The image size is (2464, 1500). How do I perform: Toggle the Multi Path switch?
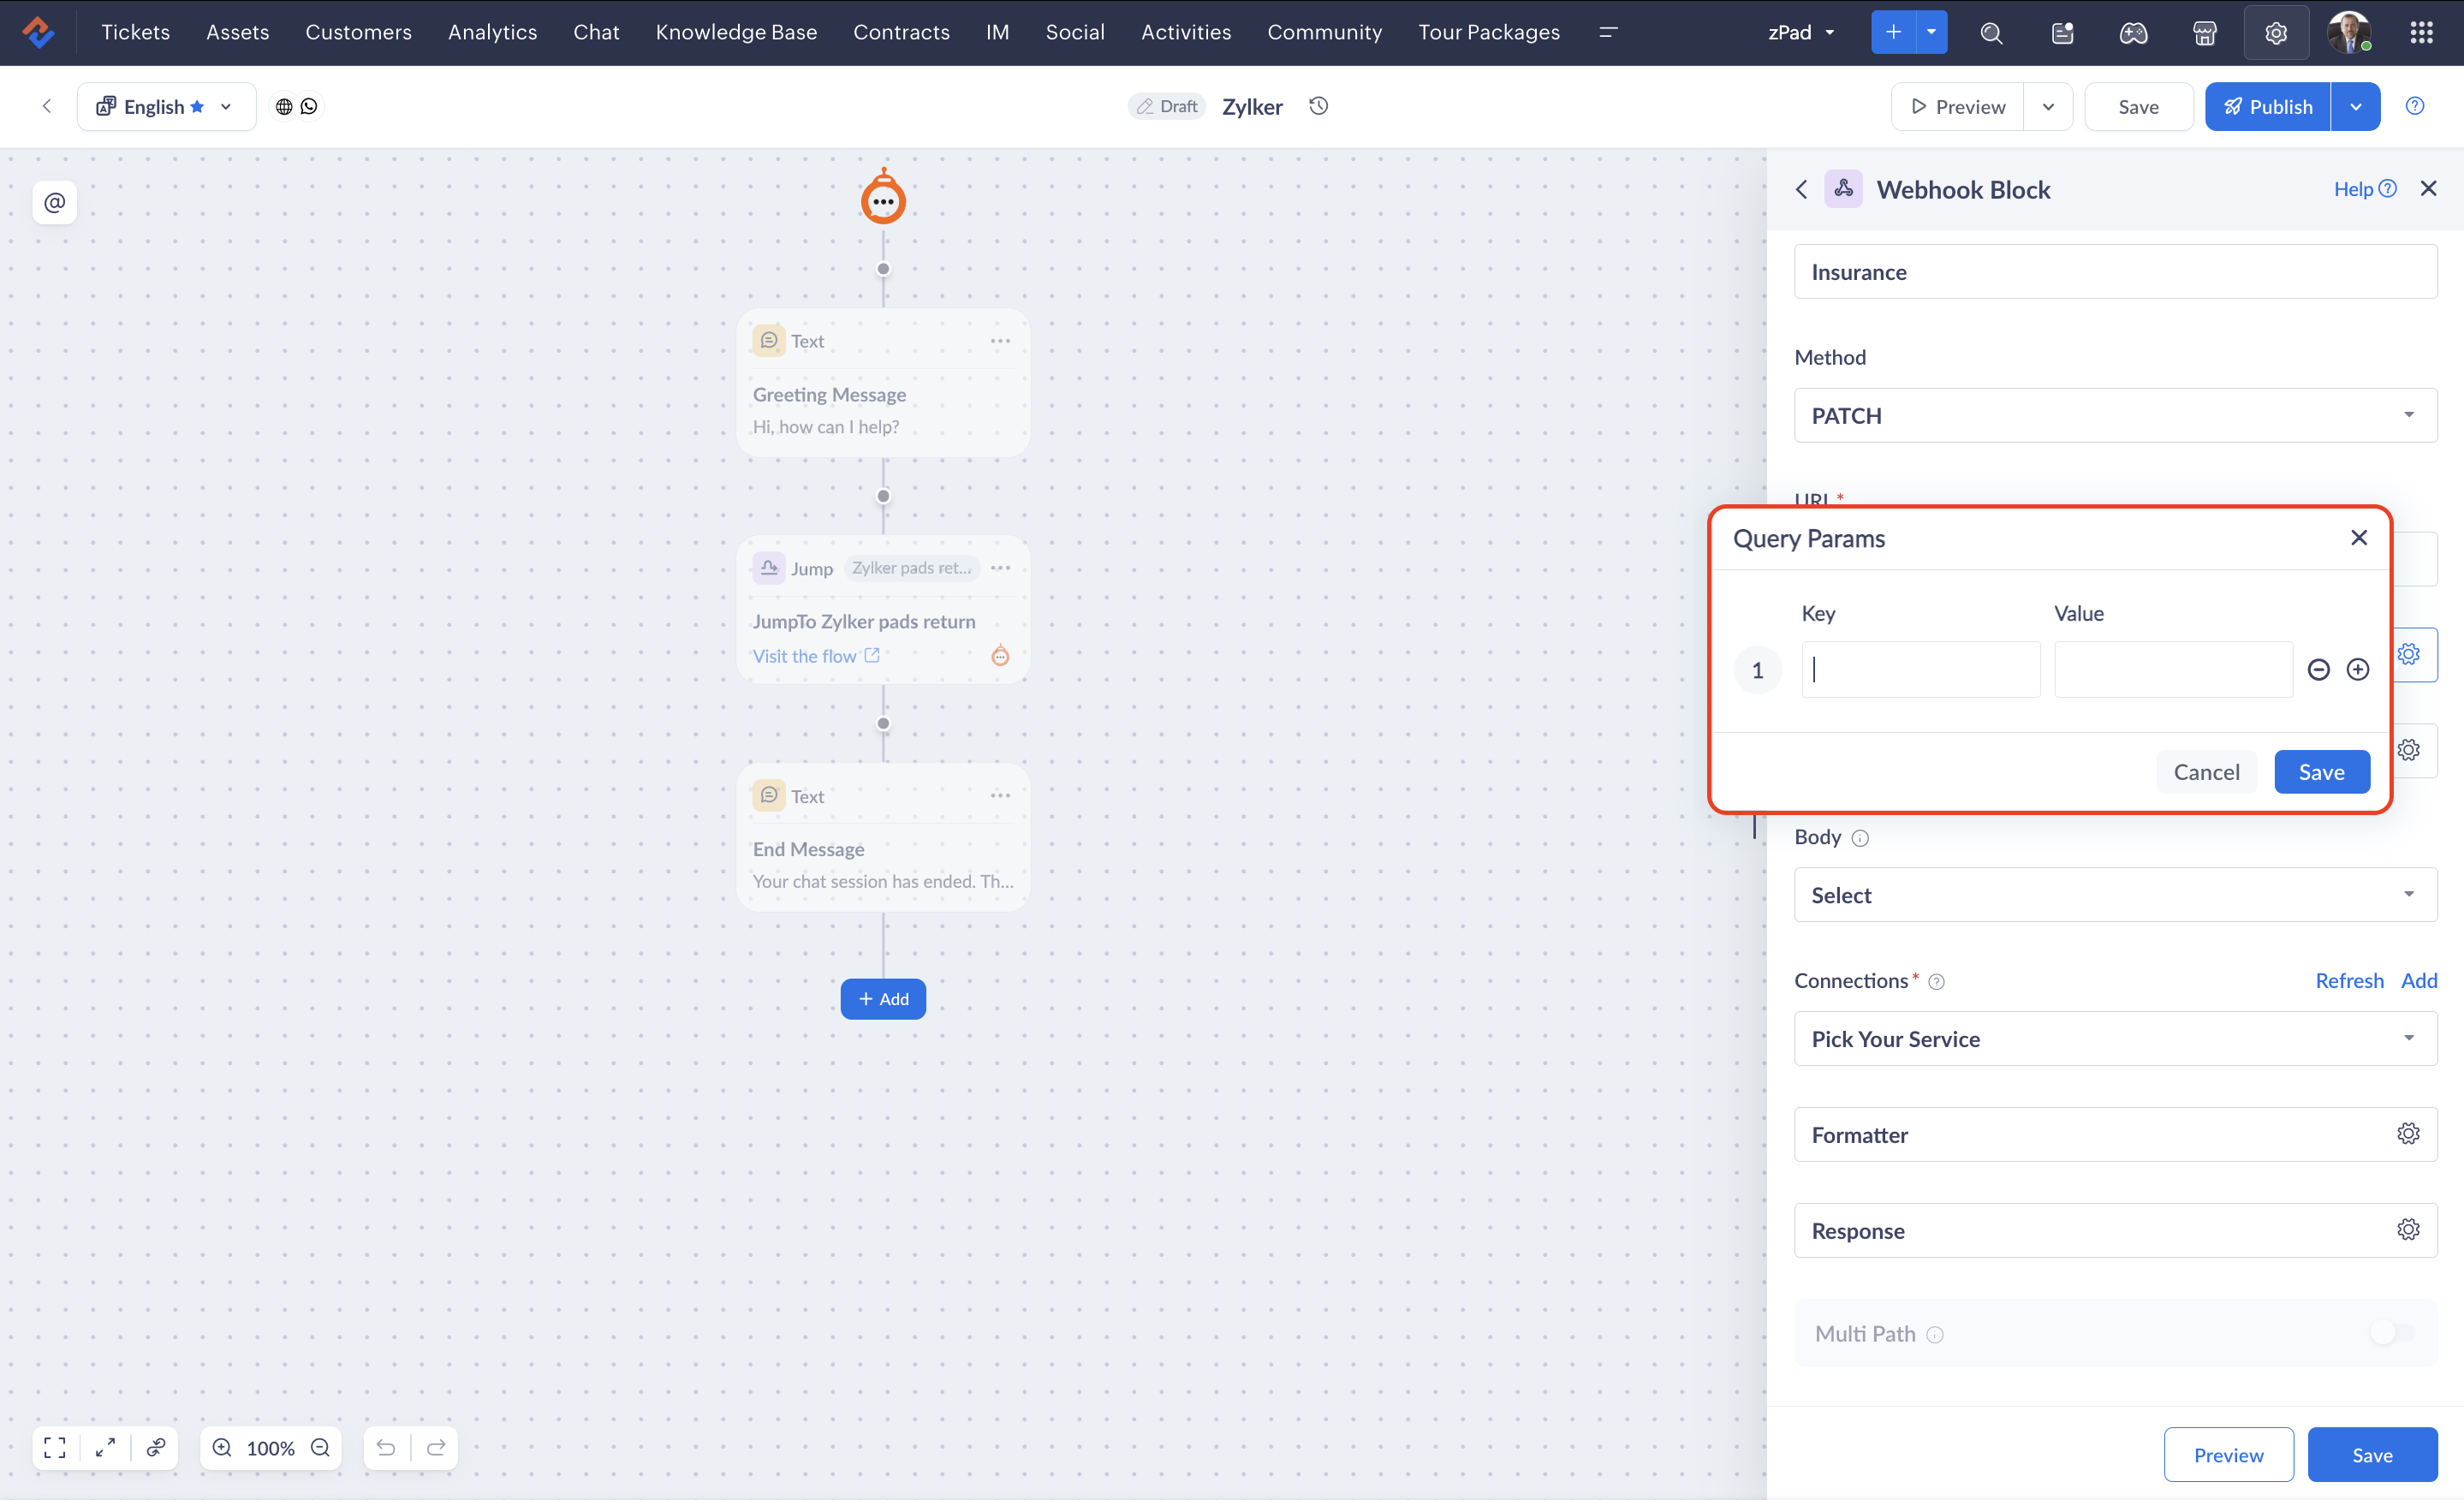point(2392,1332)
